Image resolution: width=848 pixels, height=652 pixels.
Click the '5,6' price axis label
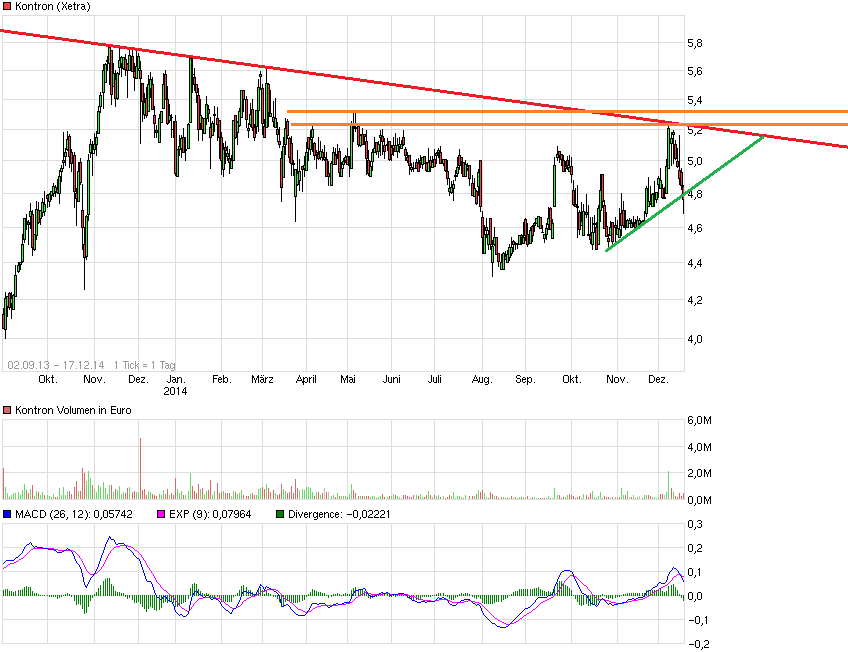(x=695, y=71)
